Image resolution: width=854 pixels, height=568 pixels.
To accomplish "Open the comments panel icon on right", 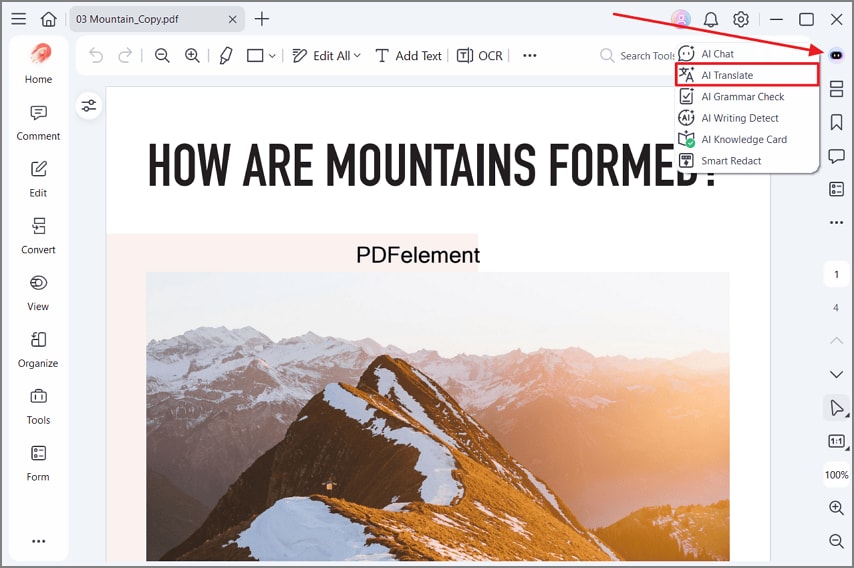I will click(837, 156).
